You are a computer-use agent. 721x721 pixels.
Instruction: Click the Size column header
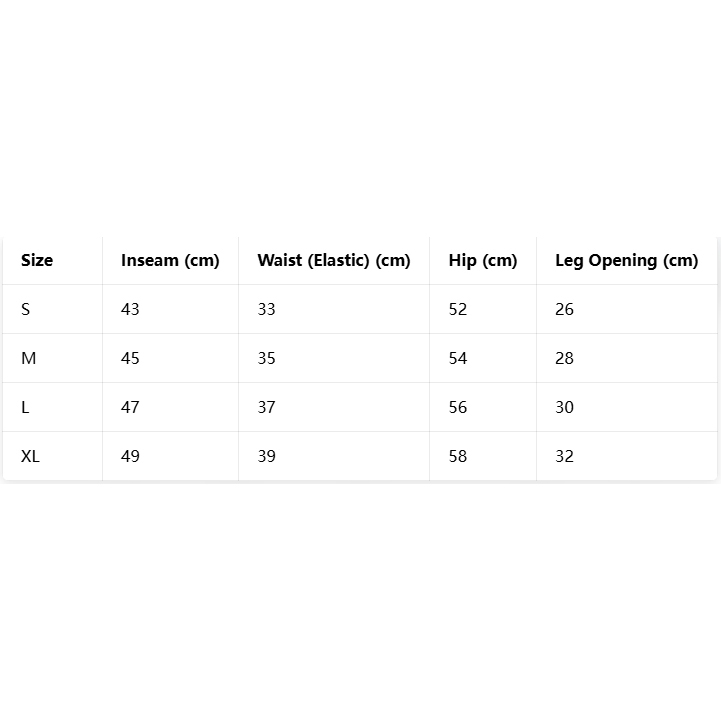pyautogui.click(x=37, y=260)
